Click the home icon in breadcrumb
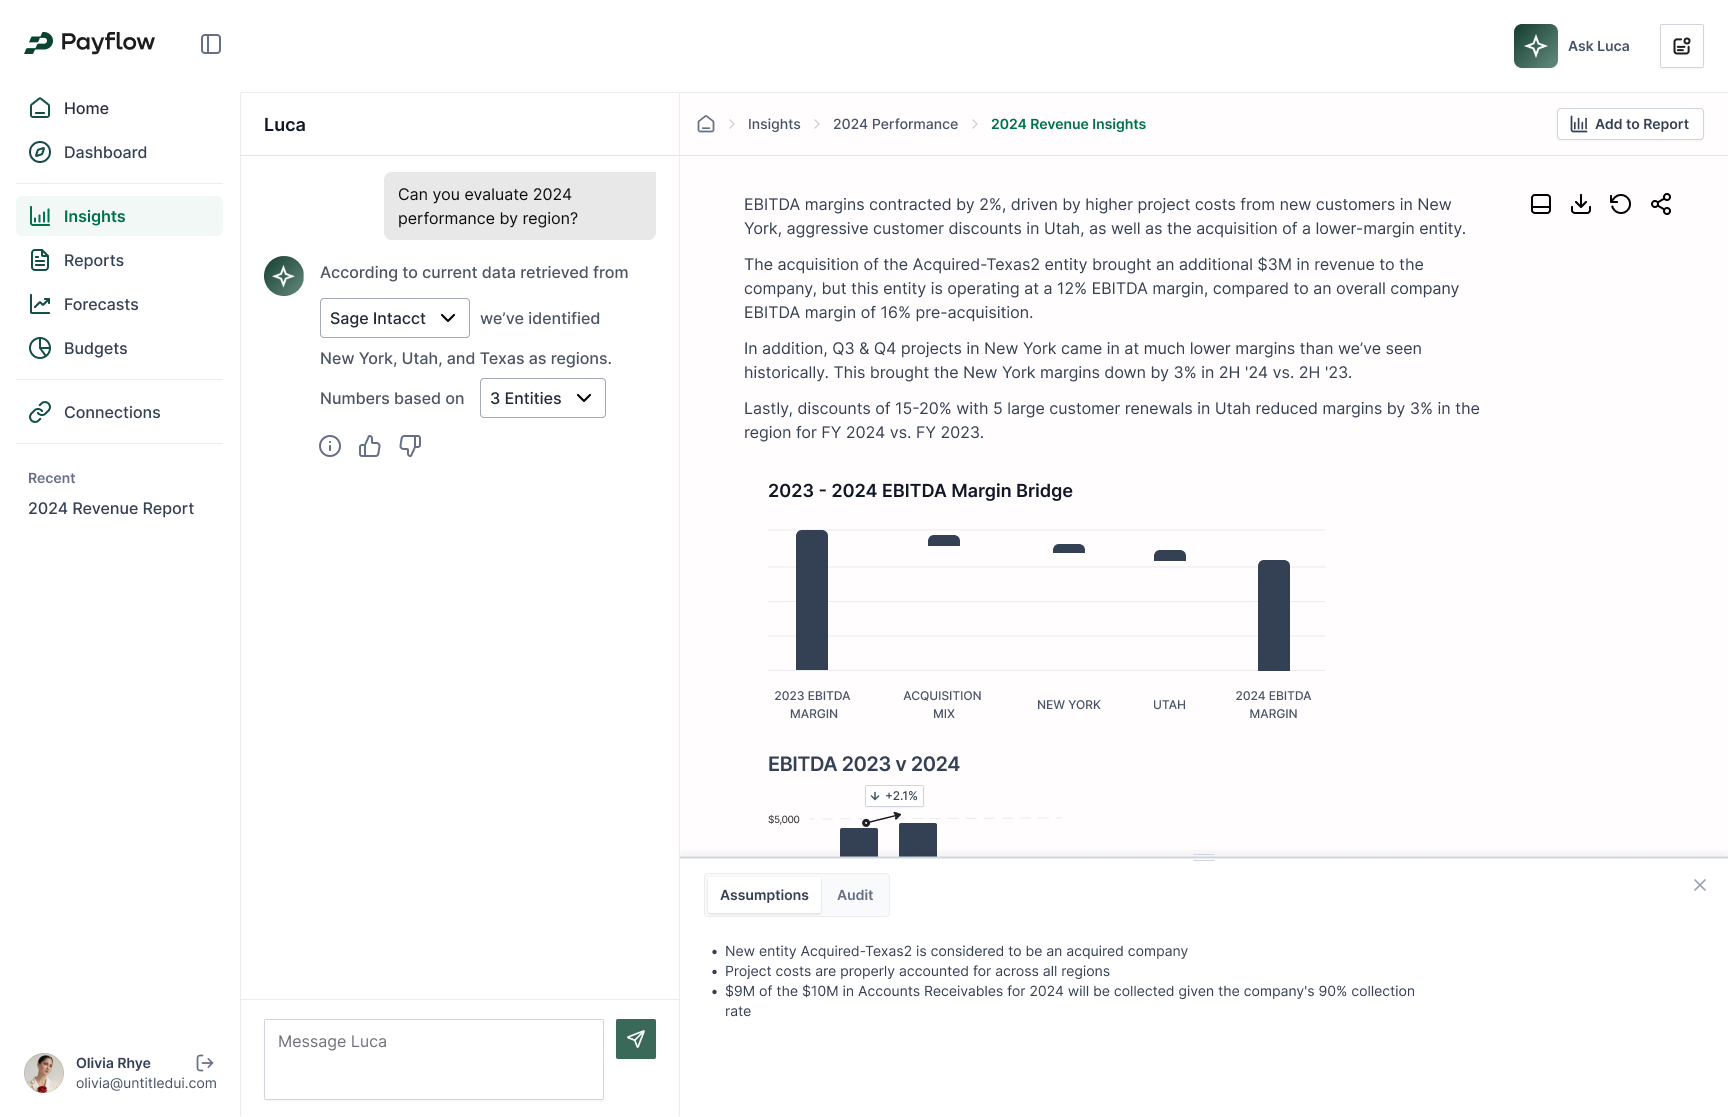Screen dimensions: 1728x1117 click(706, 124)
